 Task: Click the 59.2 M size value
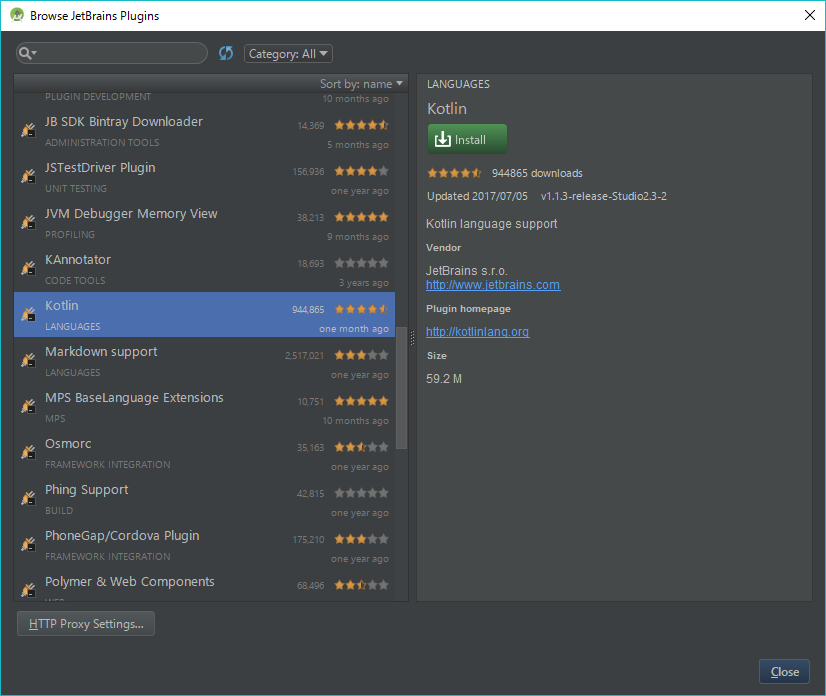[x=444, y=379]
